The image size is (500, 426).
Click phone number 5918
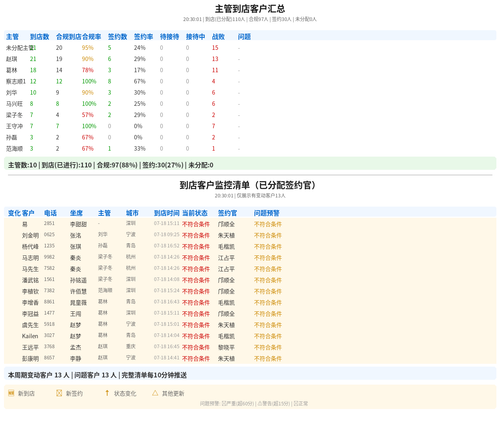click(49, 324)
